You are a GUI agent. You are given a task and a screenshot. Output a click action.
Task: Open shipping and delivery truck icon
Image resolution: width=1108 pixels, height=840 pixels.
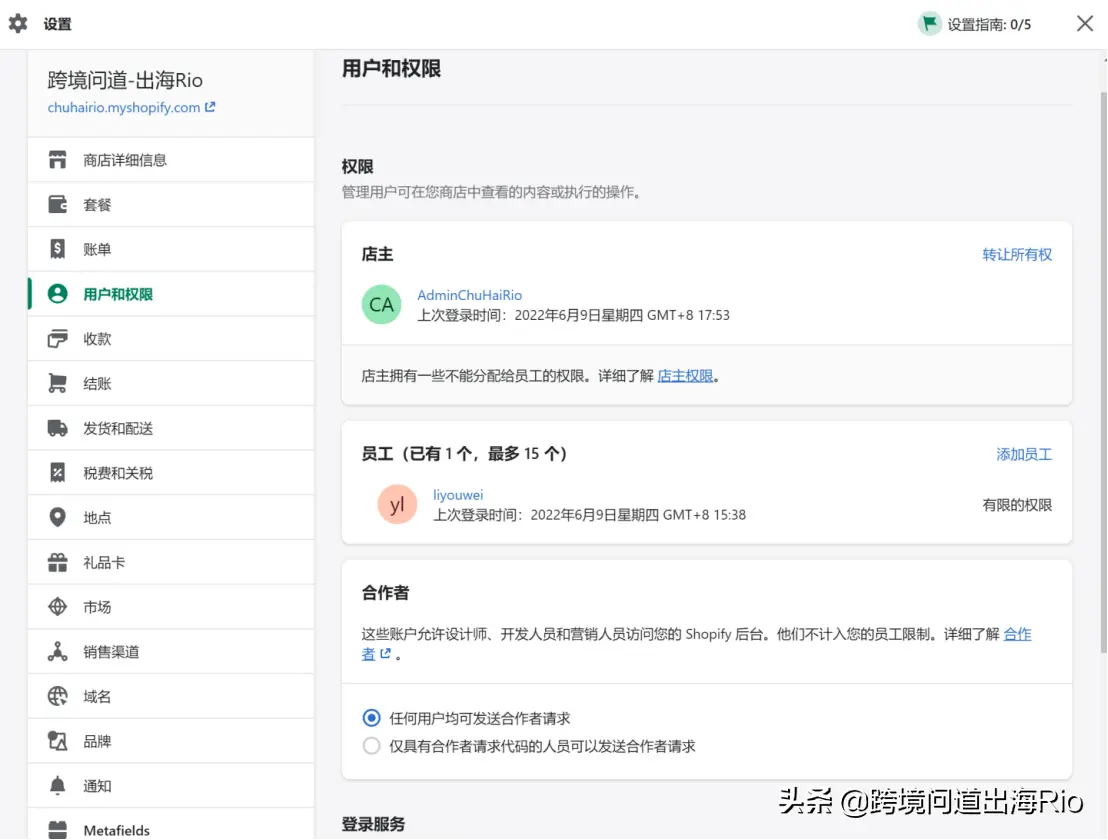pyautogui.click(x=58, y=428)
